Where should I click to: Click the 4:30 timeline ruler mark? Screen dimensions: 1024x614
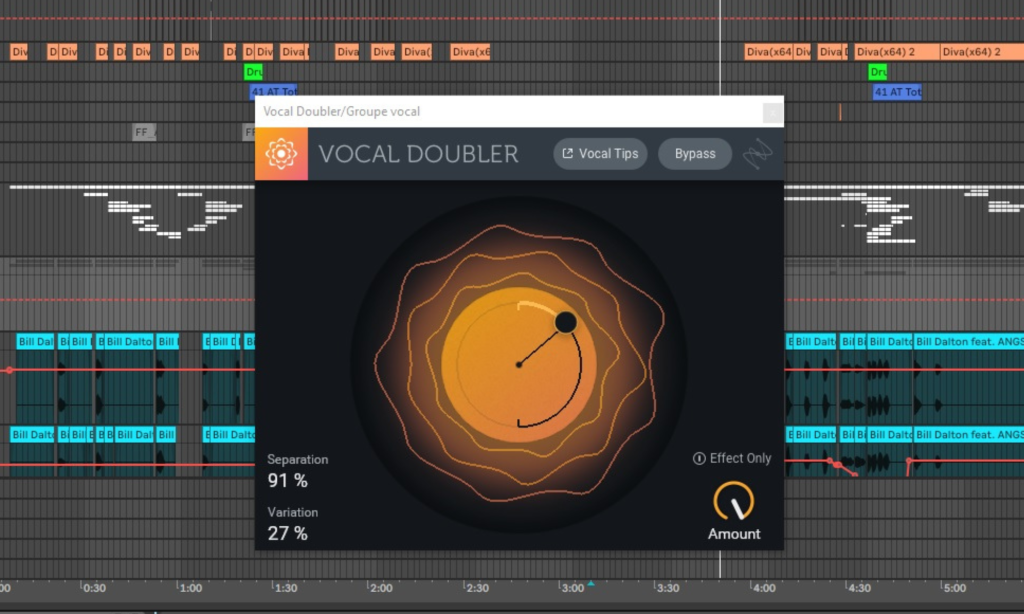tap(858, 588)
